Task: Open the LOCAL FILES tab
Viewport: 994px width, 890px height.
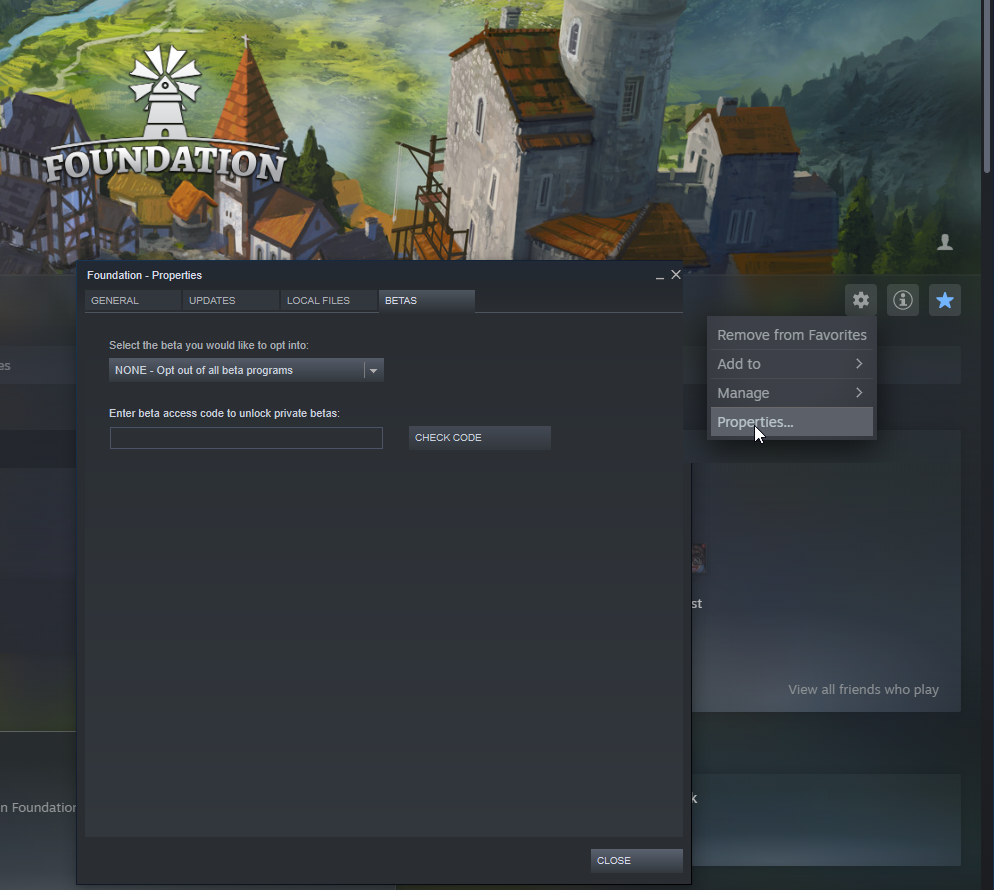Action: tap(328, 300)
